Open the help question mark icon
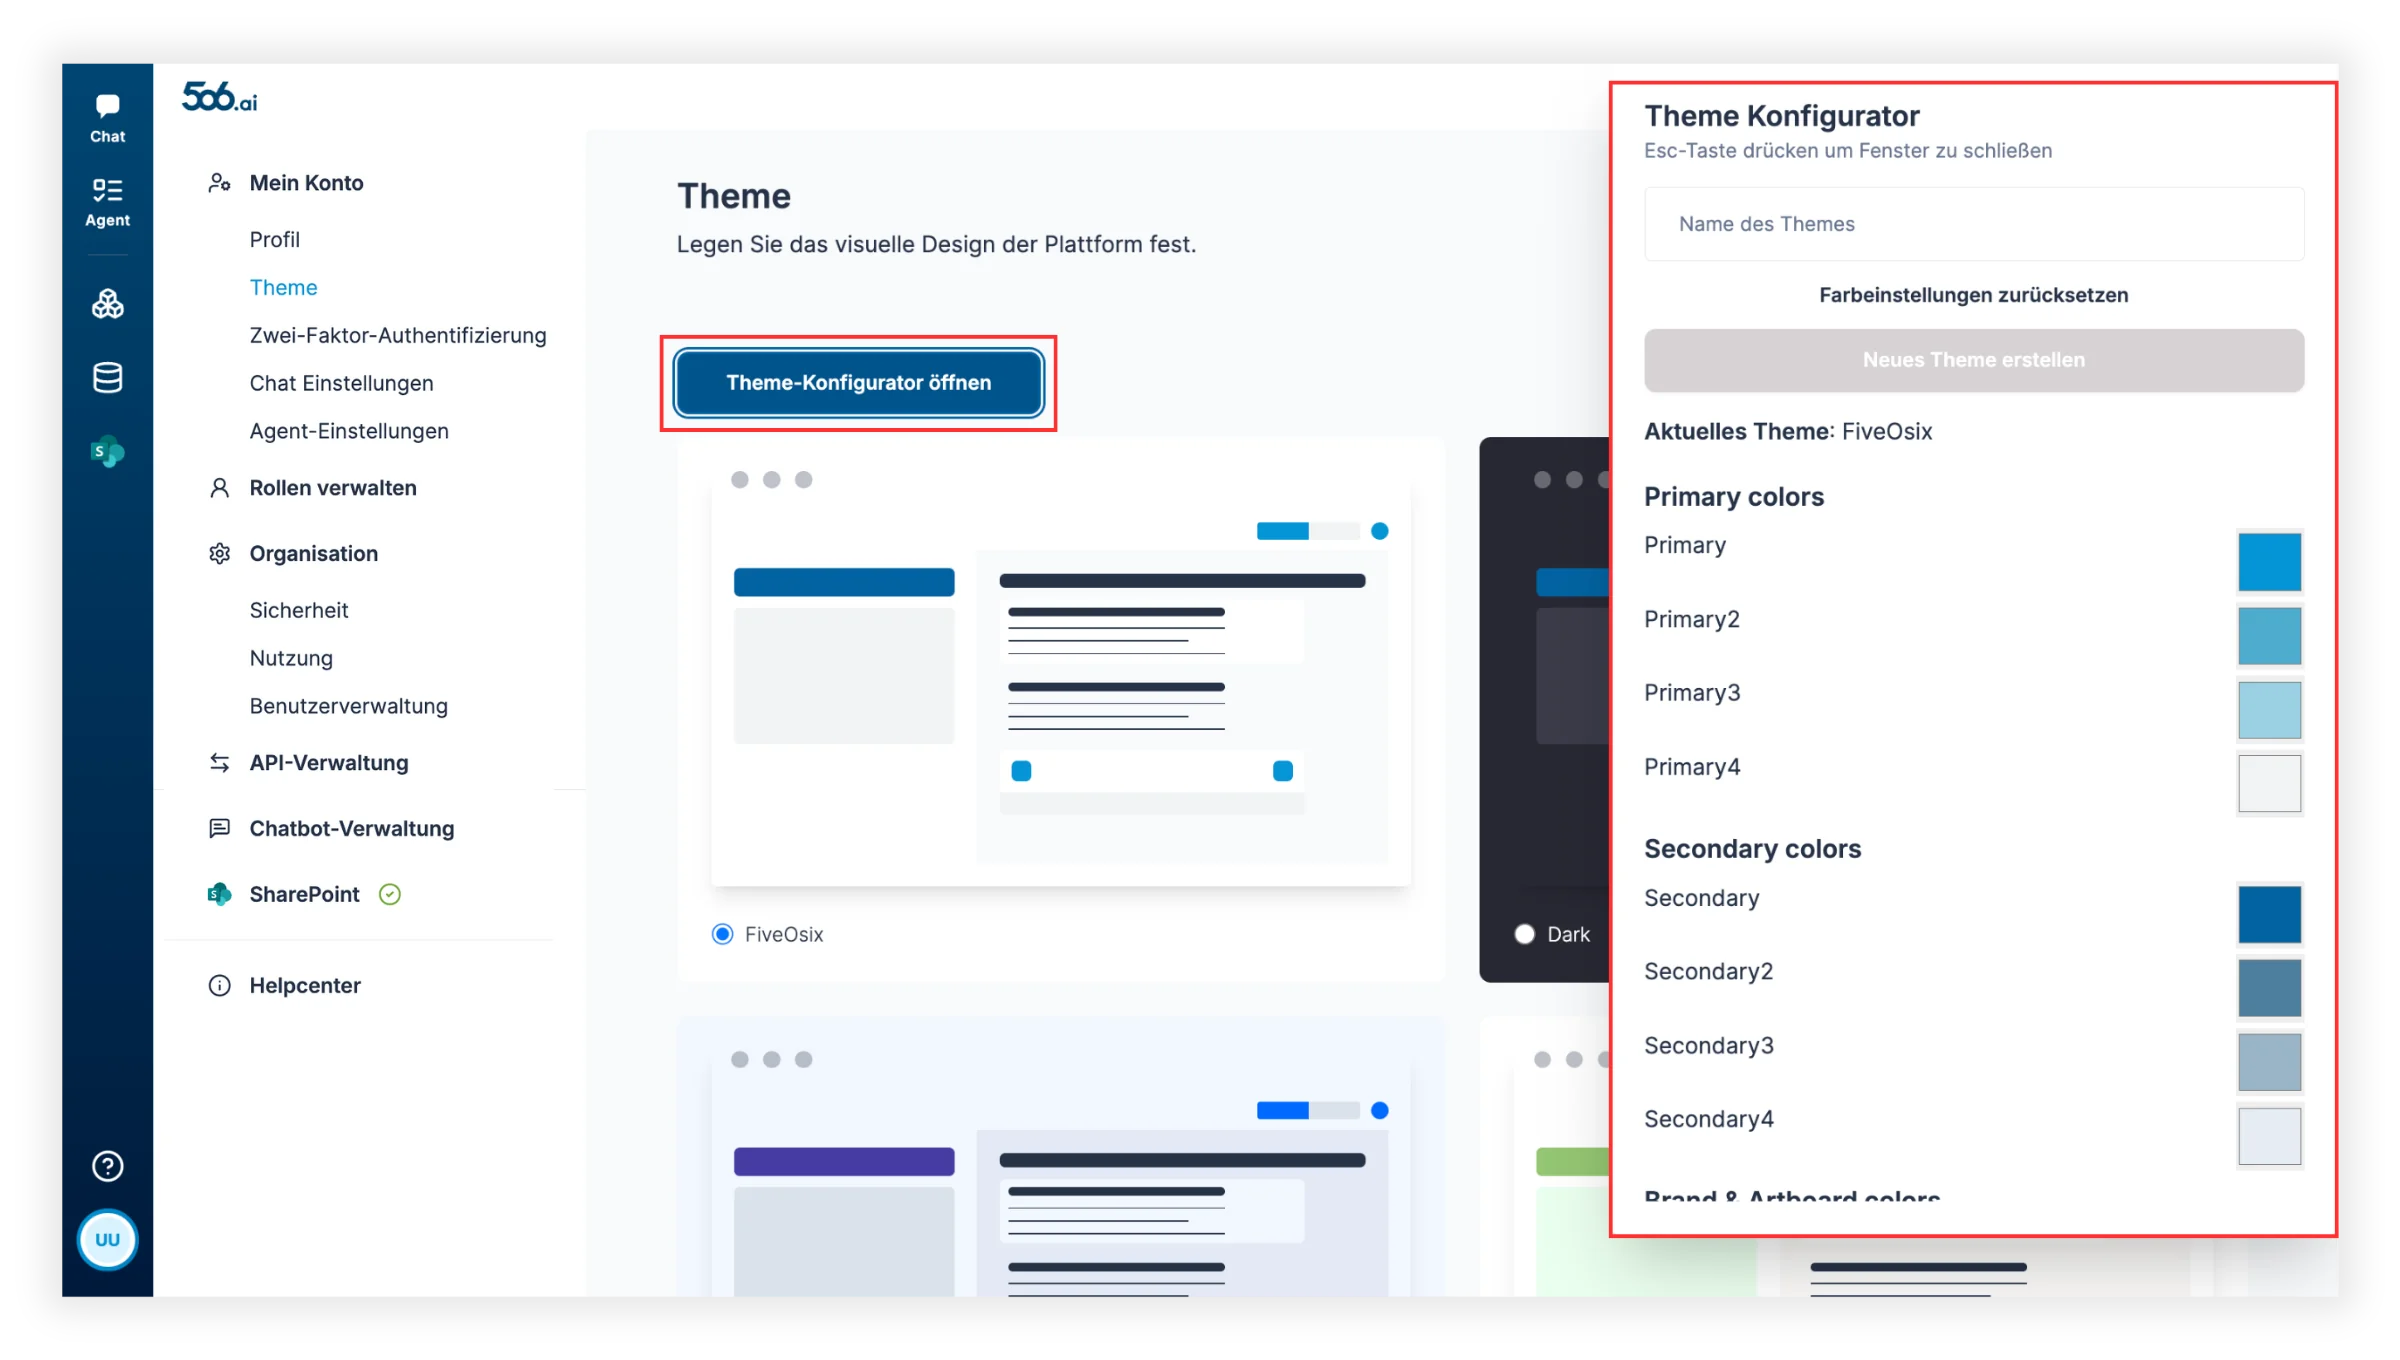 pyautogui.click(x=107, y=1166)
